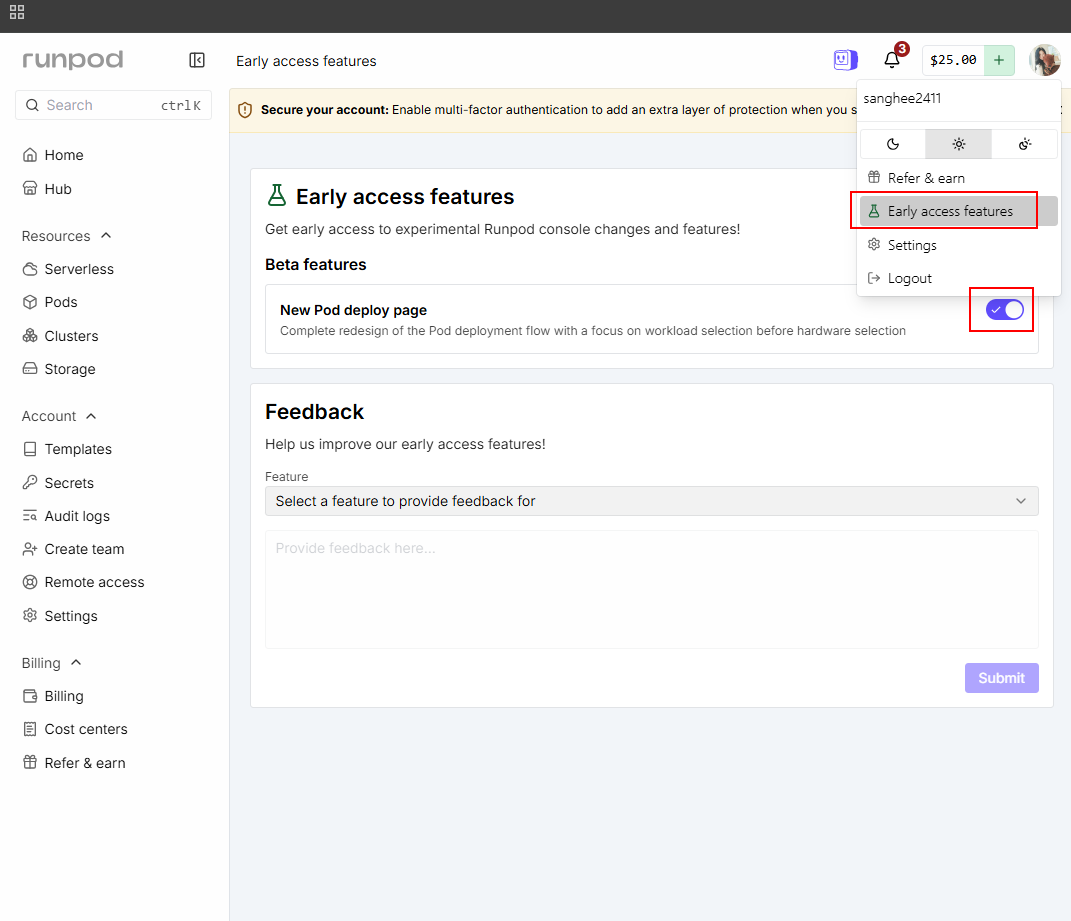Open Templates in sidebar

68,449
